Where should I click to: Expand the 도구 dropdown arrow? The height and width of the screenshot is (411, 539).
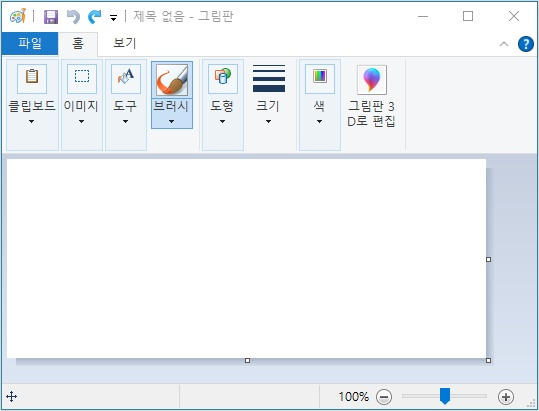coord(125,121)
